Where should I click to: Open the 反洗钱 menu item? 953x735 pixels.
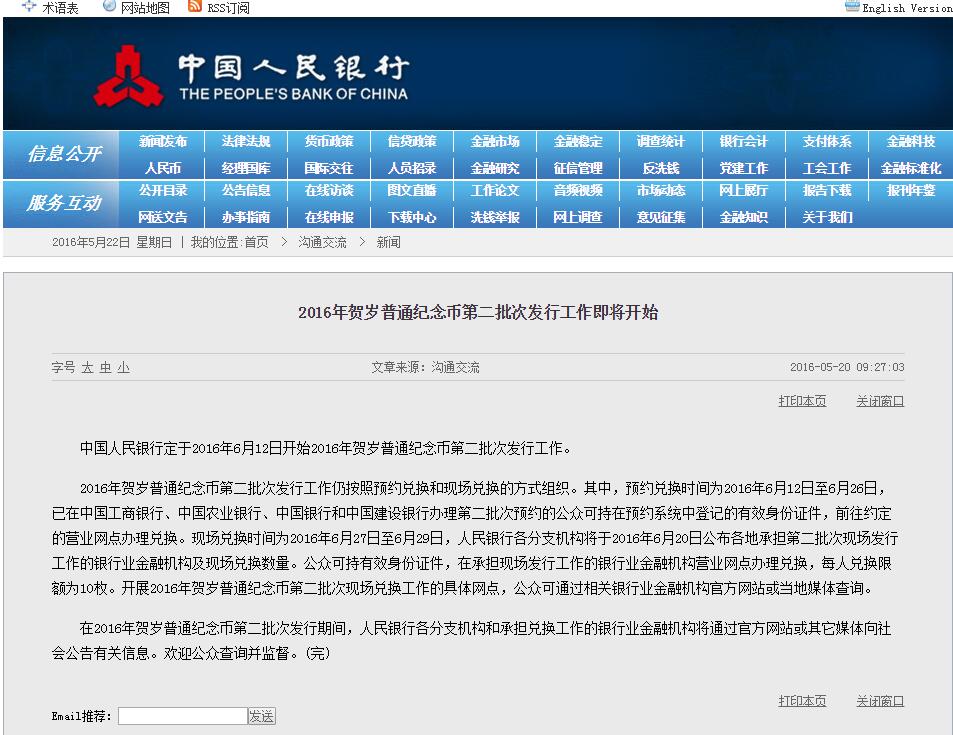point(661,168)
